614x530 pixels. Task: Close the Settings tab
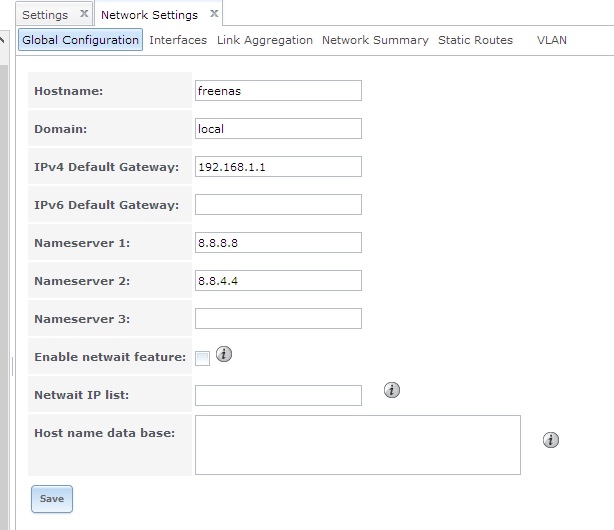84,15
